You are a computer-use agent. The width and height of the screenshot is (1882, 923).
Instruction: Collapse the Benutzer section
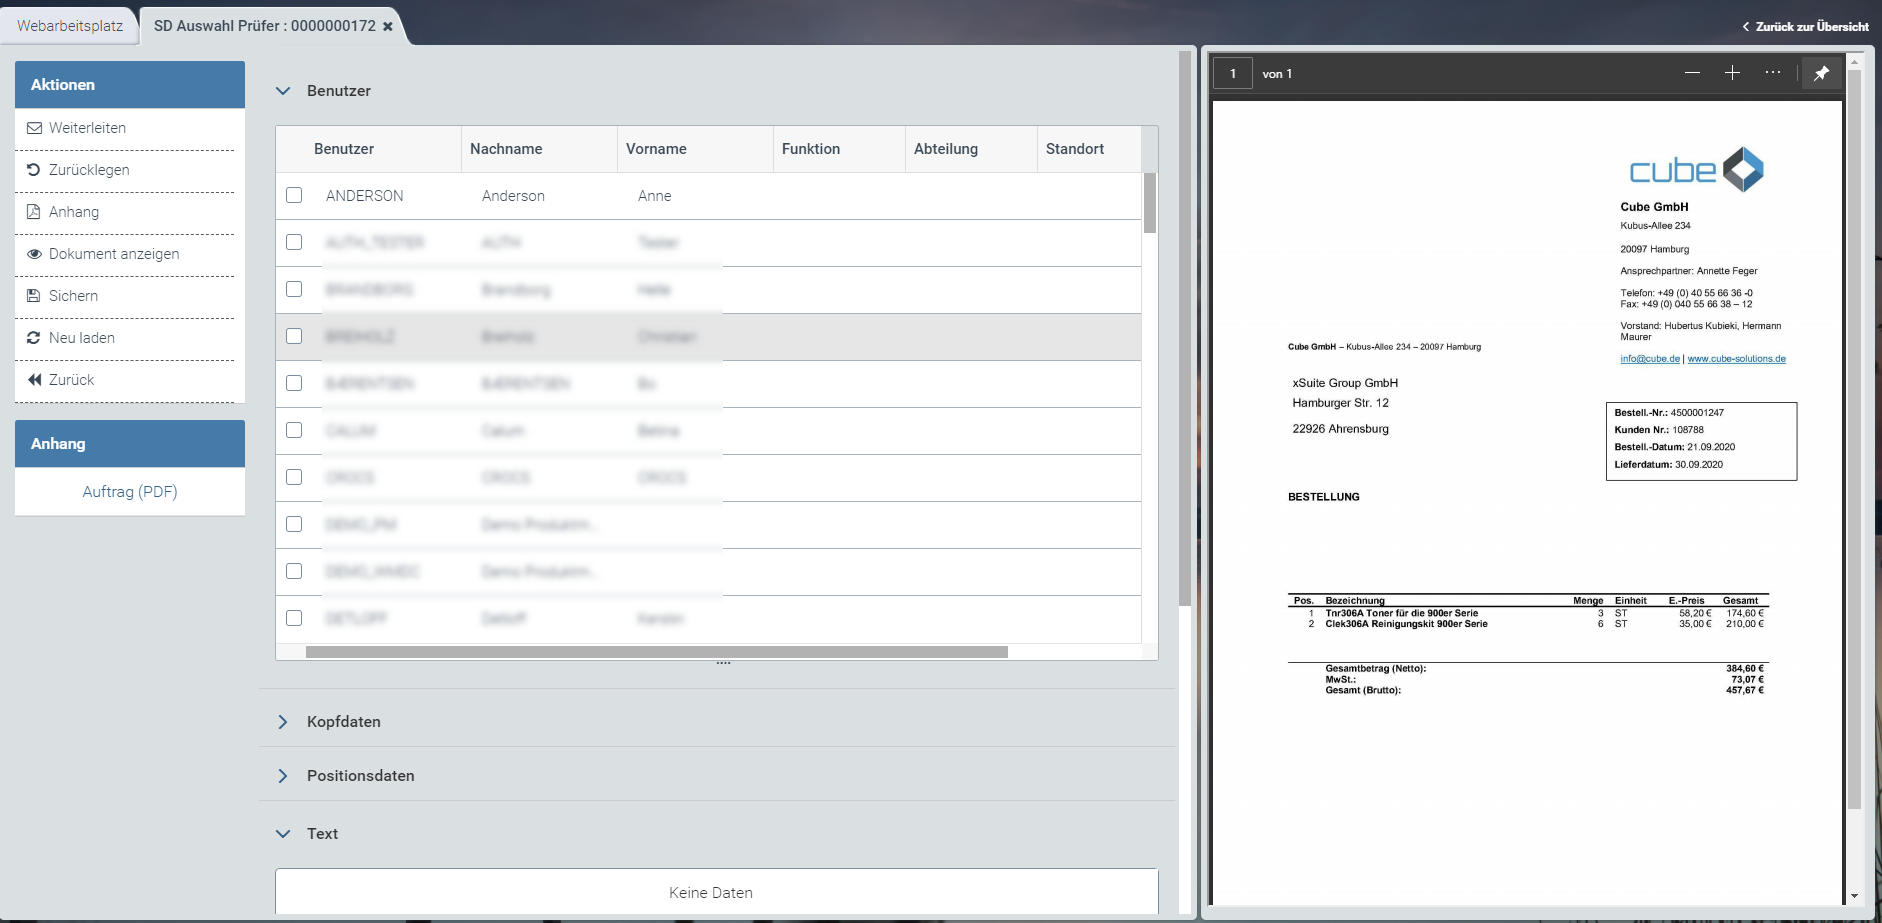pyautogui.click(x=283, y=91)
